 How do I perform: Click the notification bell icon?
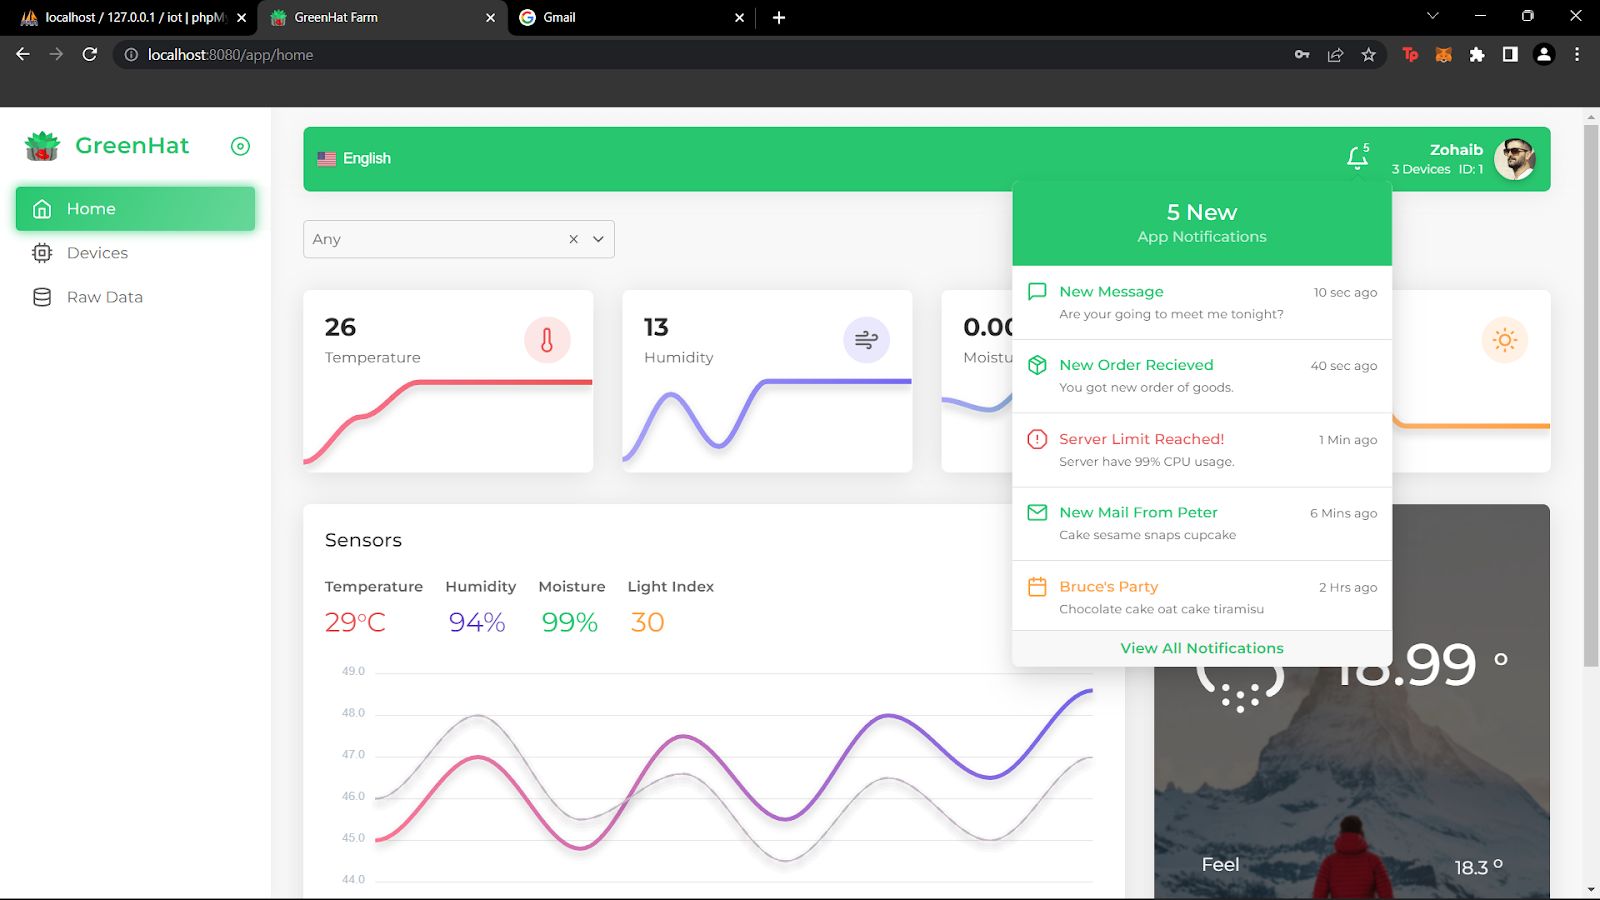pos(1357,158)
